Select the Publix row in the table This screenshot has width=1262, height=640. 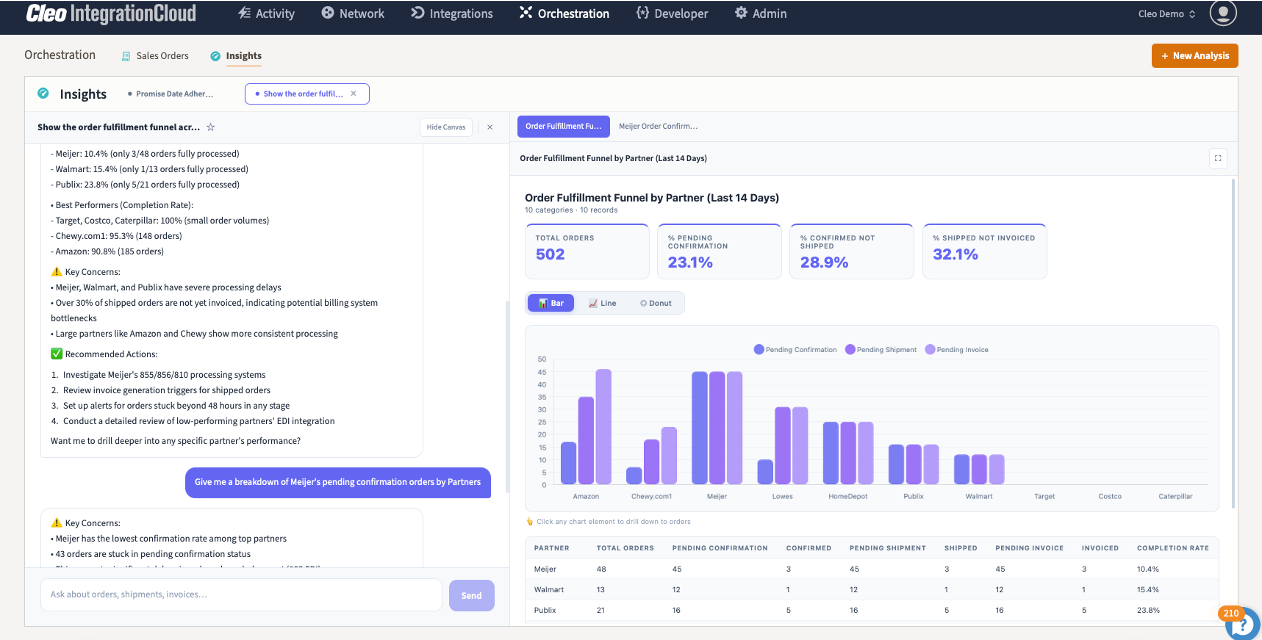click(x=872, y=610)
